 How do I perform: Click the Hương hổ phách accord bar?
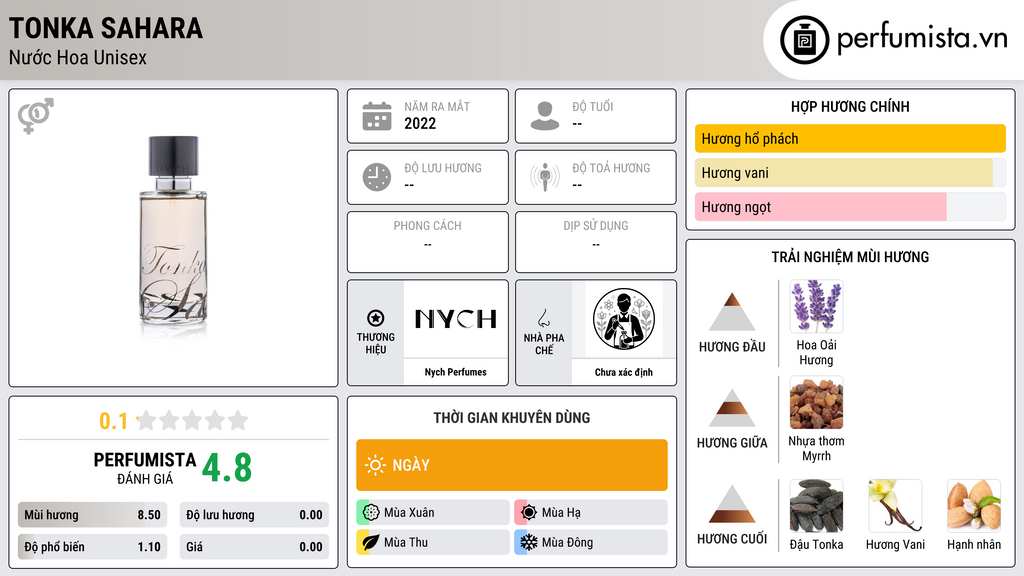click(850, 138)
